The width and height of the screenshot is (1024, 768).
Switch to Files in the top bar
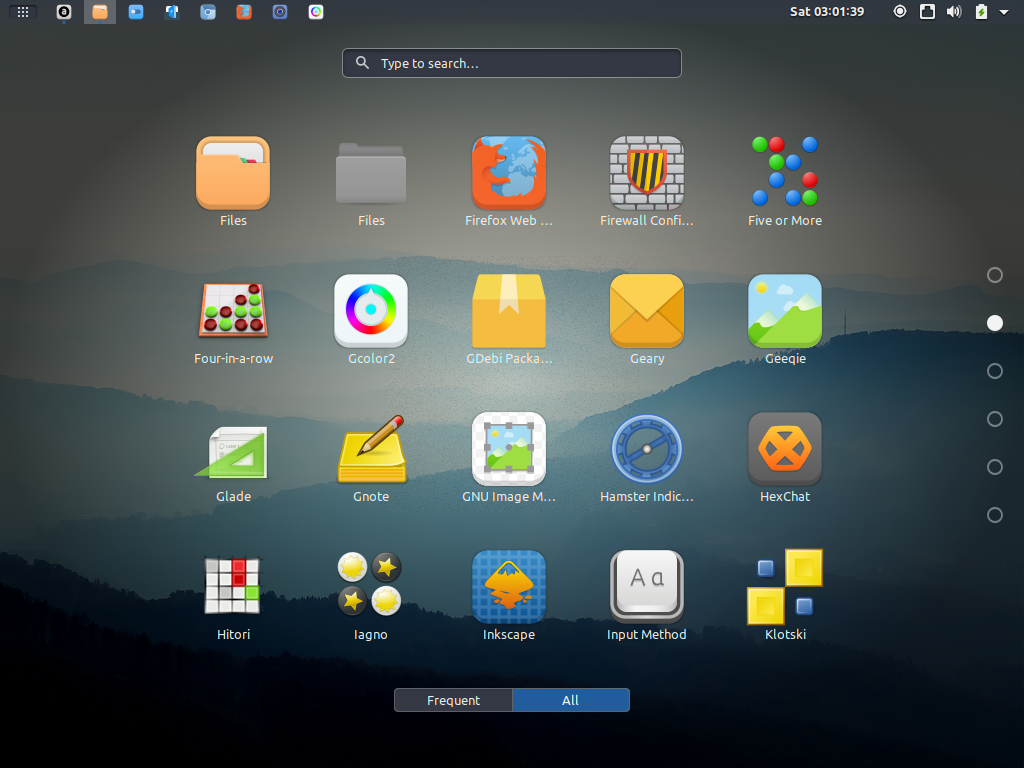pyautogui.click(x=100, y=12)
